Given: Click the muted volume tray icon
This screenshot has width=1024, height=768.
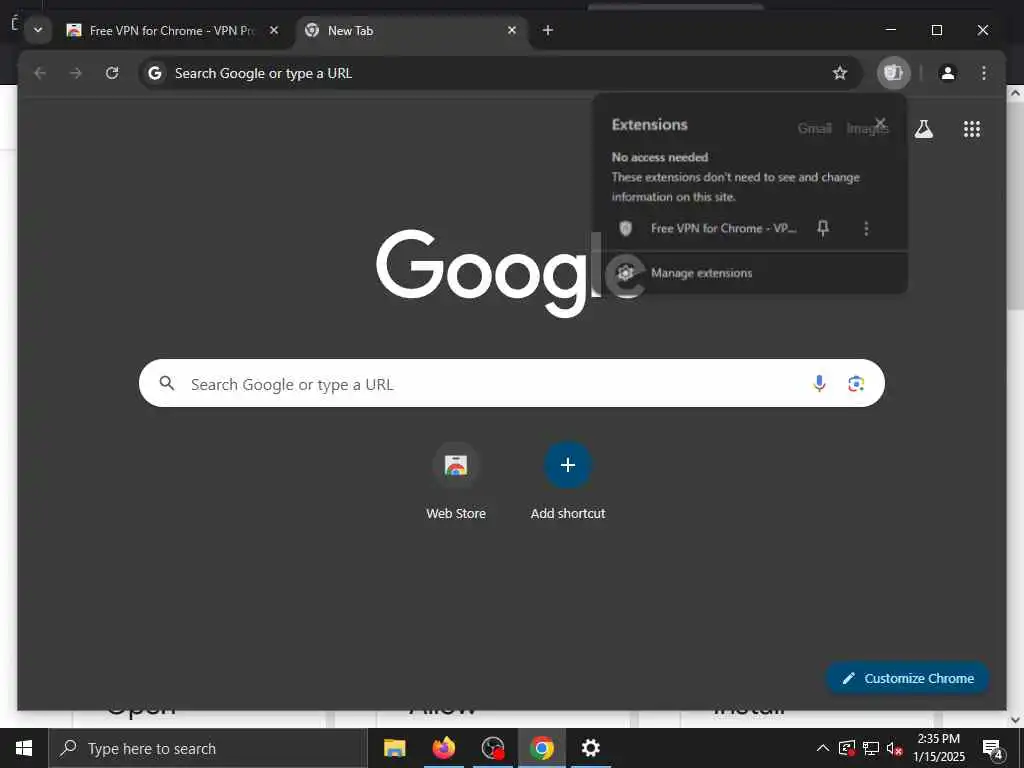Looking at the screenshot, I should [x=894, y=748].
